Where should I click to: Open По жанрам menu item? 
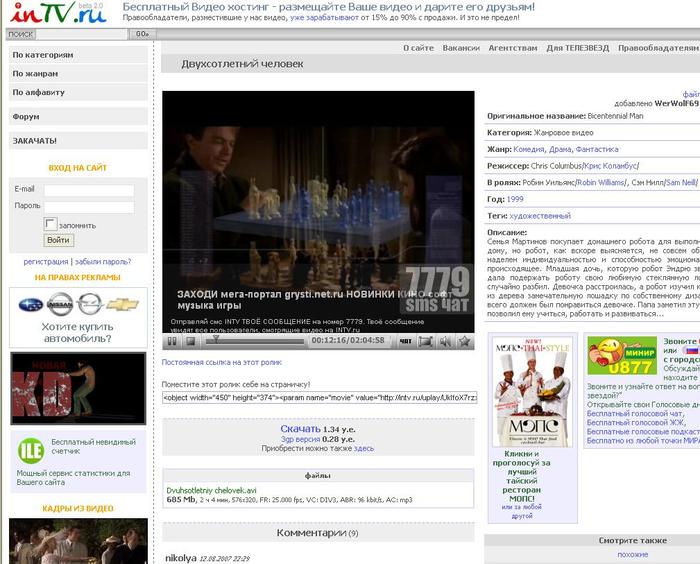point(78,74)
